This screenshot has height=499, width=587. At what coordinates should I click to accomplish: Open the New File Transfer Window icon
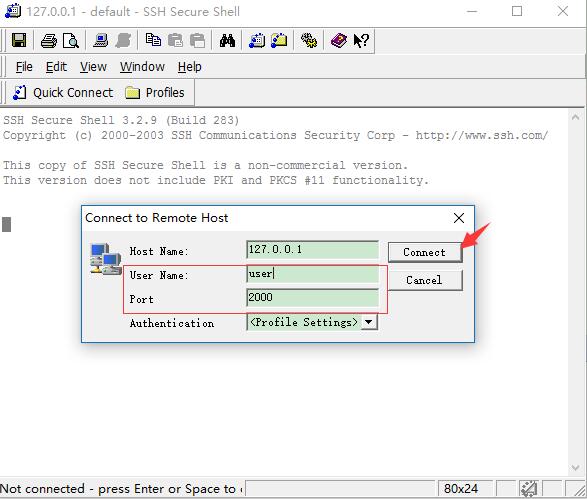pyautogui.click(x=279, y=40)
